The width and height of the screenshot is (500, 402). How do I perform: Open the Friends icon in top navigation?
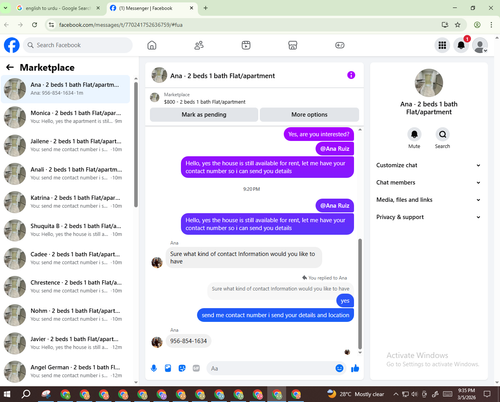coord(199,45)
